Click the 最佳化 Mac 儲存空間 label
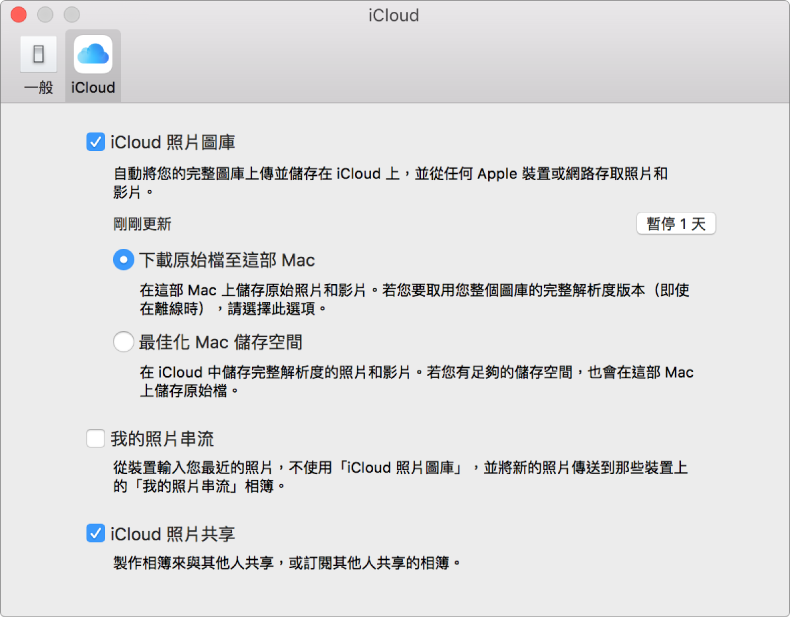Viewport: 790px width, 617px height. pos(221,342)
